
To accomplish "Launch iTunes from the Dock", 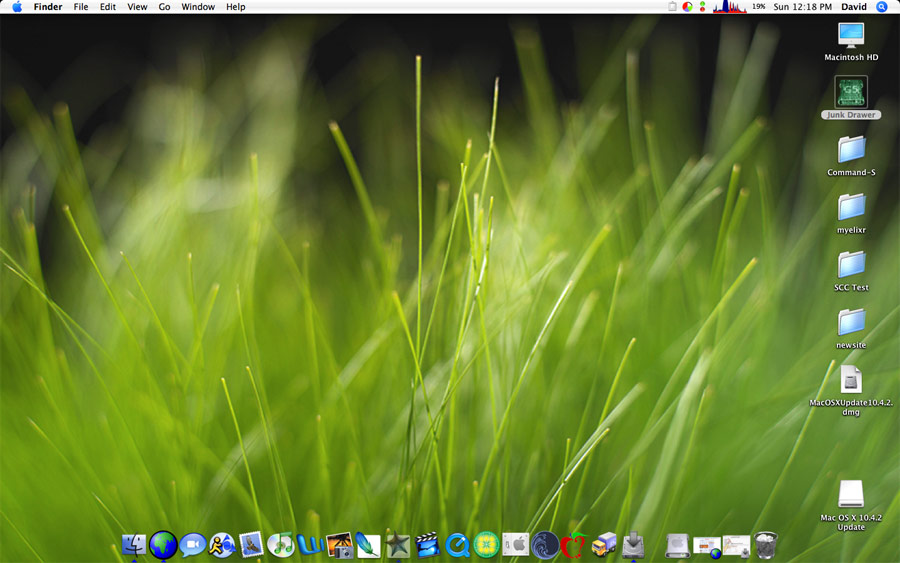I will [280, 545].
